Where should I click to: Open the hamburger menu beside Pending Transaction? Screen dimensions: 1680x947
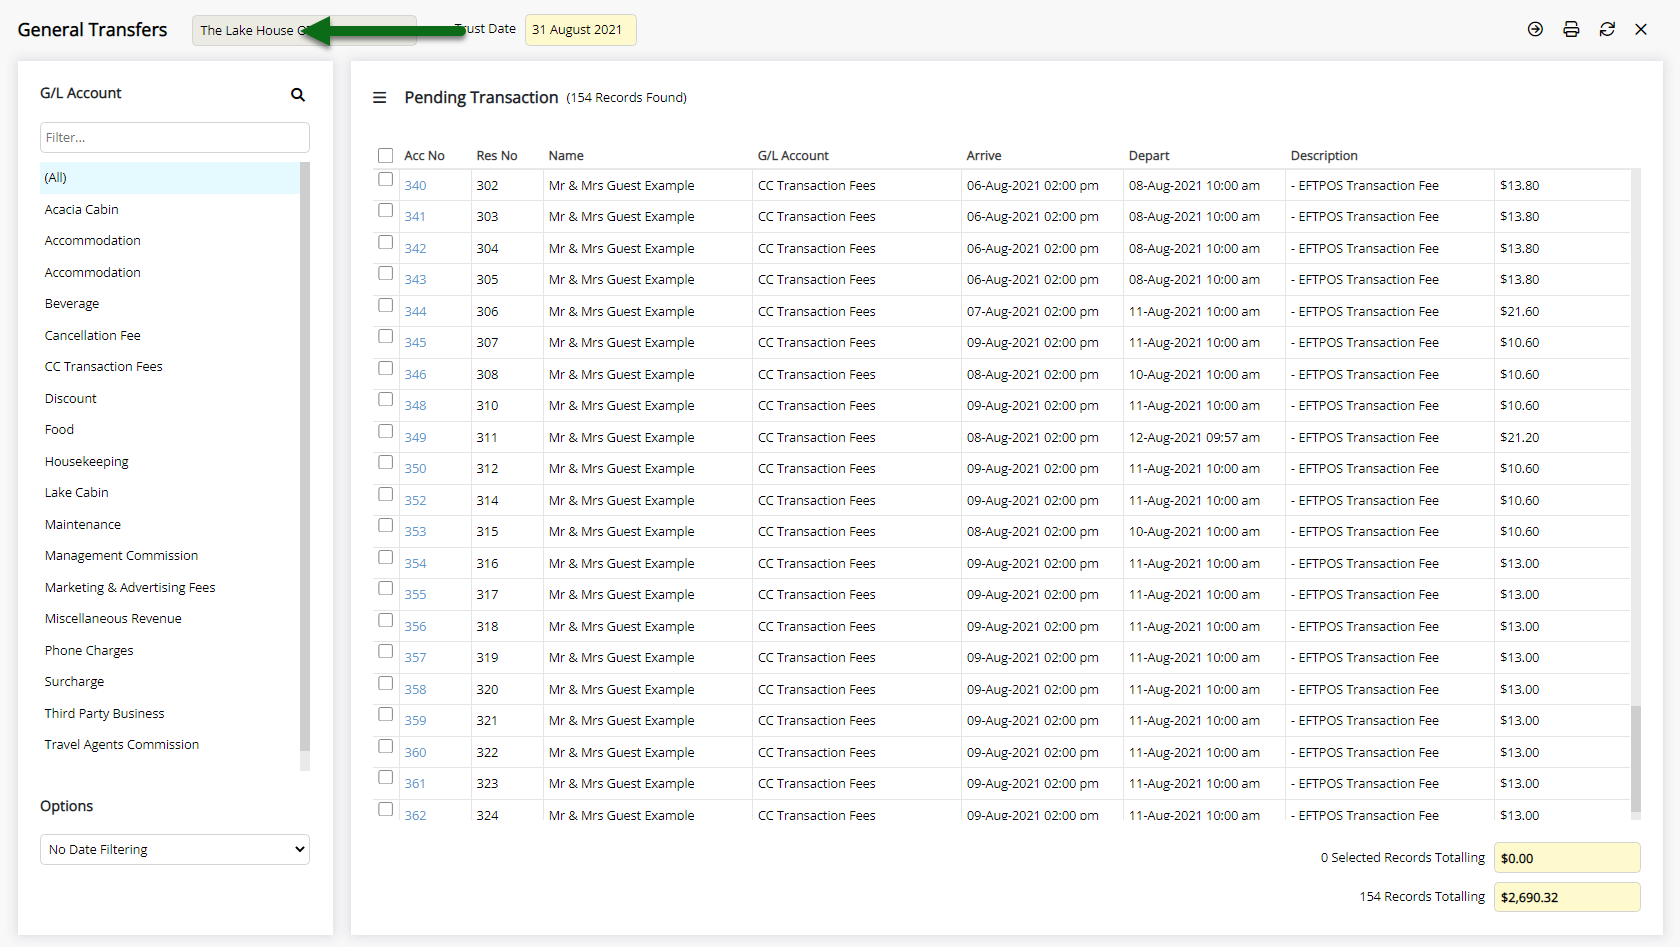pos(379,98)
